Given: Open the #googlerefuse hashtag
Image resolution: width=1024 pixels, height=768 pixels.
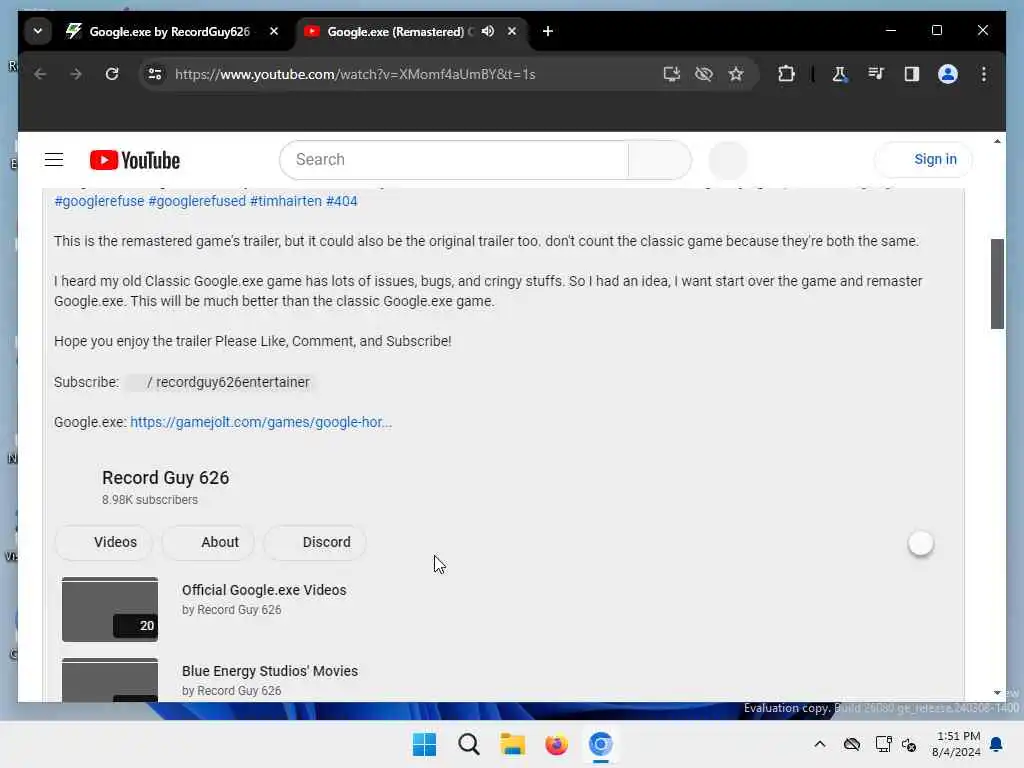Looking at the screenshot, I should [99, 201].
